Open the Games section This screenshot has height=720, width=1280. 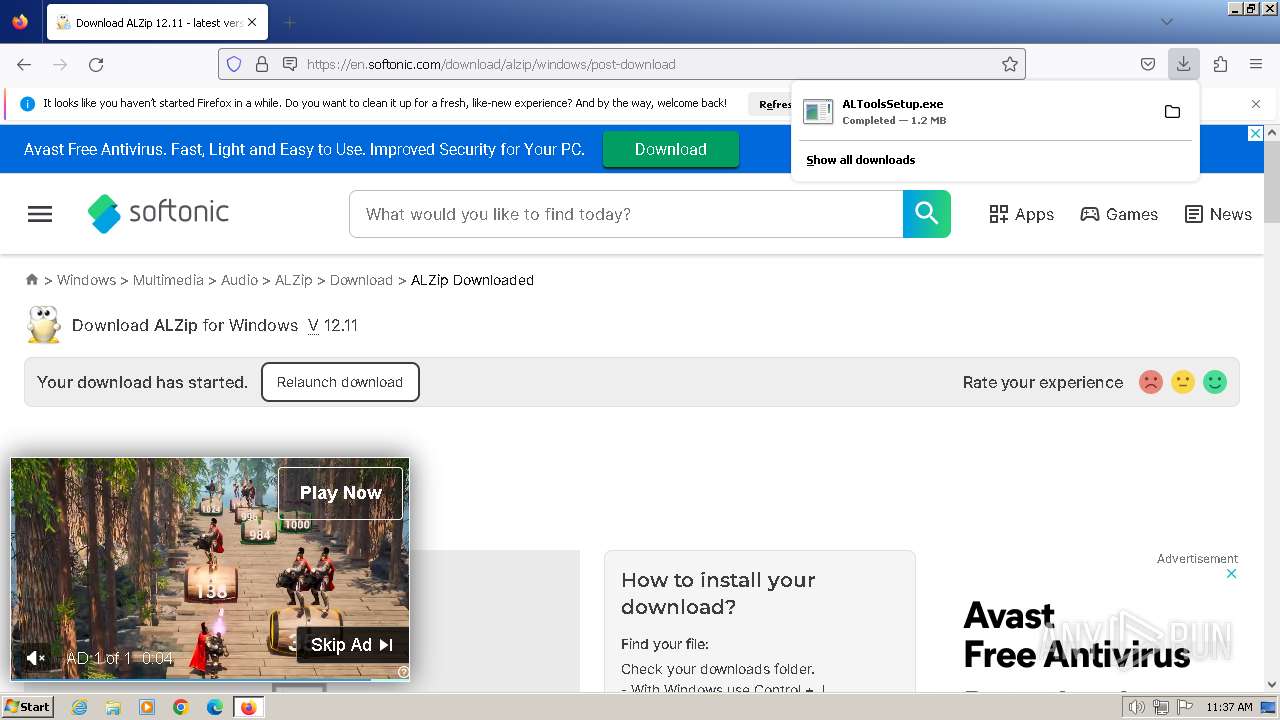tap(1119, 214)
